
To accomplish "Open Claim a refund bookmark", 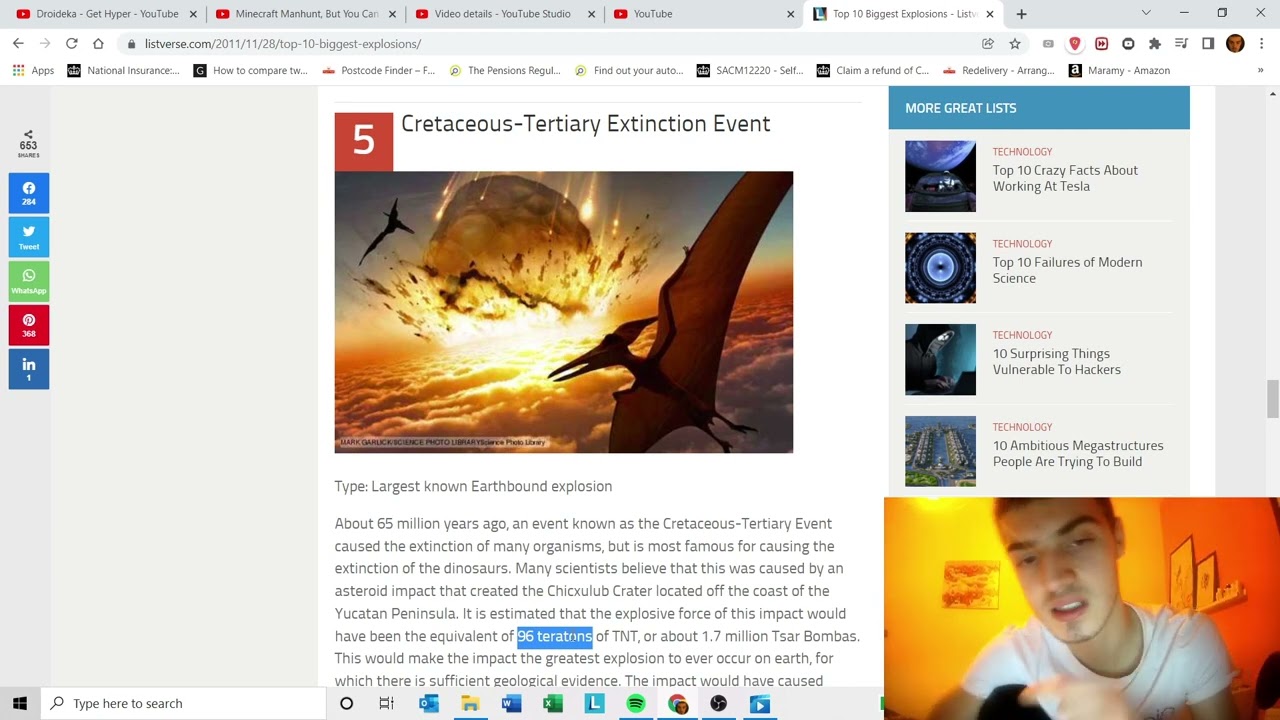I will (x=872, y=71).
